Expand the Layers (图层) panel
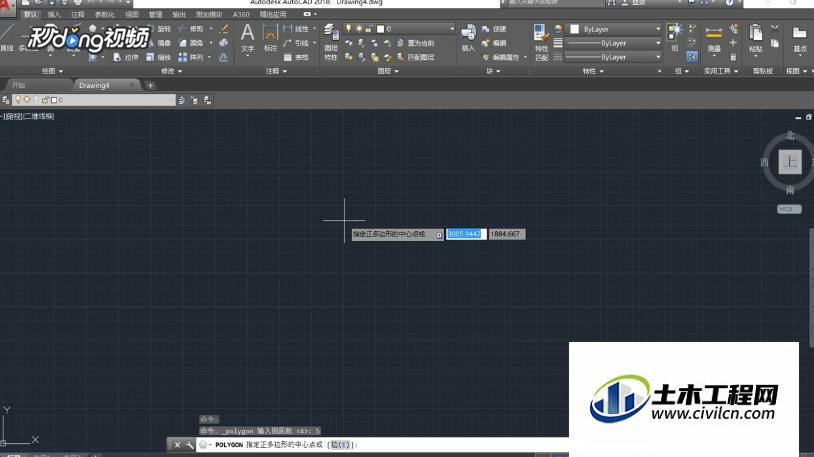This screenshot has width=814, height=457. coord(388,71)
